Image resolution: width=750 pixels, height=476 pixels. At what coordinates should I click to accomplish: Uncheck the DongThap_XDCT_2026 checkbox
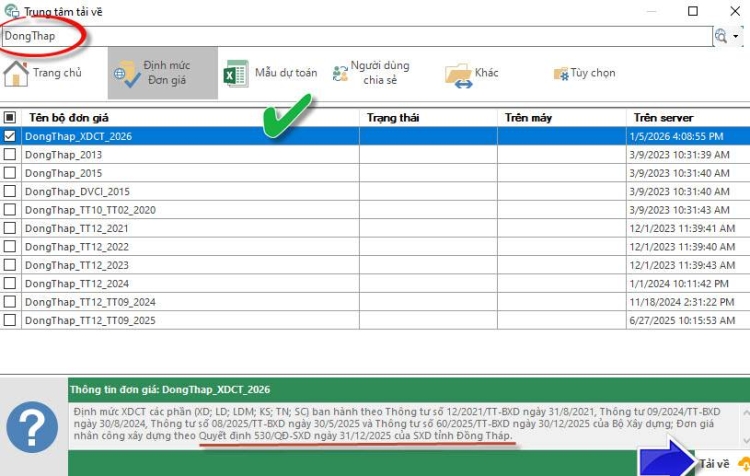(x=10, y=135)
